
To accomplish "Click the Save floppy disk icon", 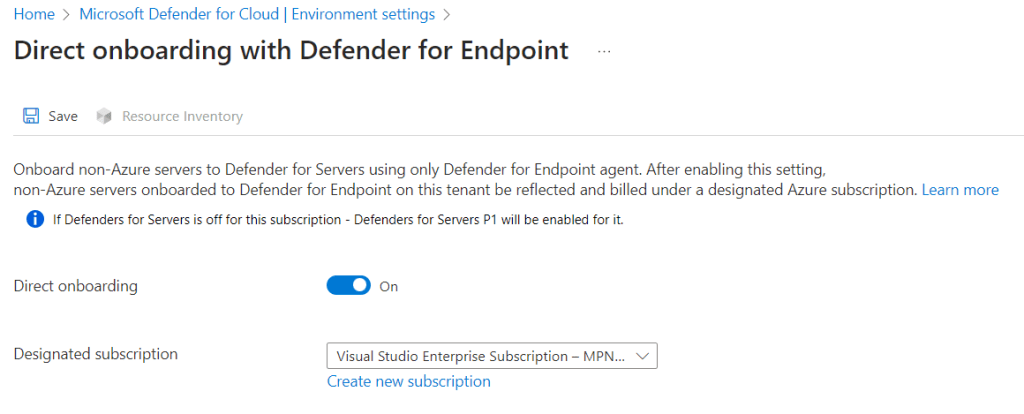I will click(x=31, y=116).
